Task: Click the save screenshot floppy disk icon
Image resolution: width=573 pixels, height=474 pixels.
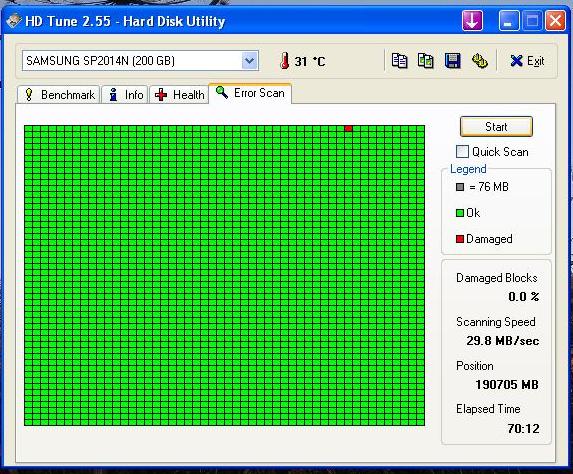Action: point(452,61)
